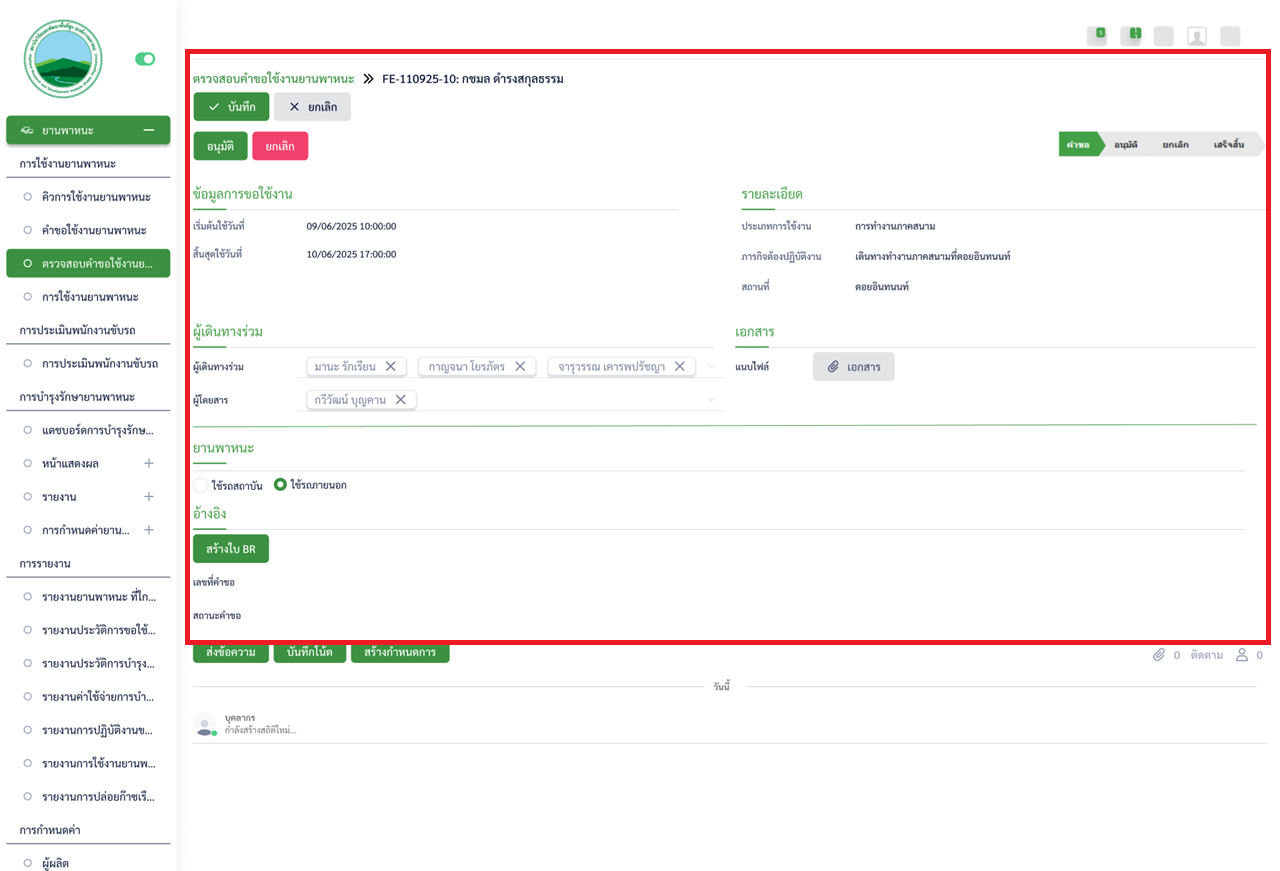The width and height of the screenshot is (1280, 871).
Task: Open คิวการใช้งานยานพาหนะ in the sidebar
Action: coord(96,197)
